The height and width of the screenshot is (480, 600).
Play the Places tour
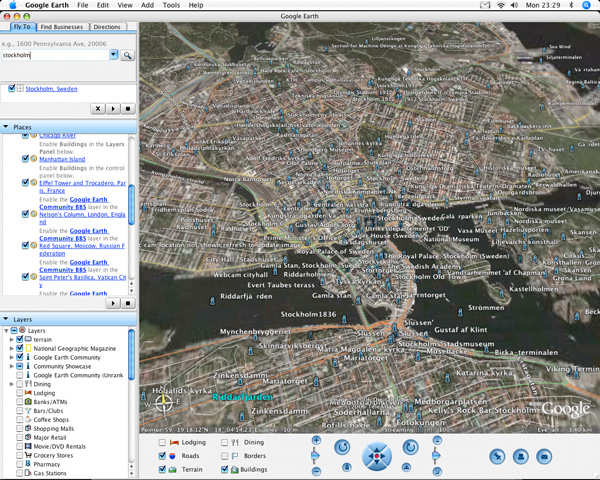click(113, 303)
